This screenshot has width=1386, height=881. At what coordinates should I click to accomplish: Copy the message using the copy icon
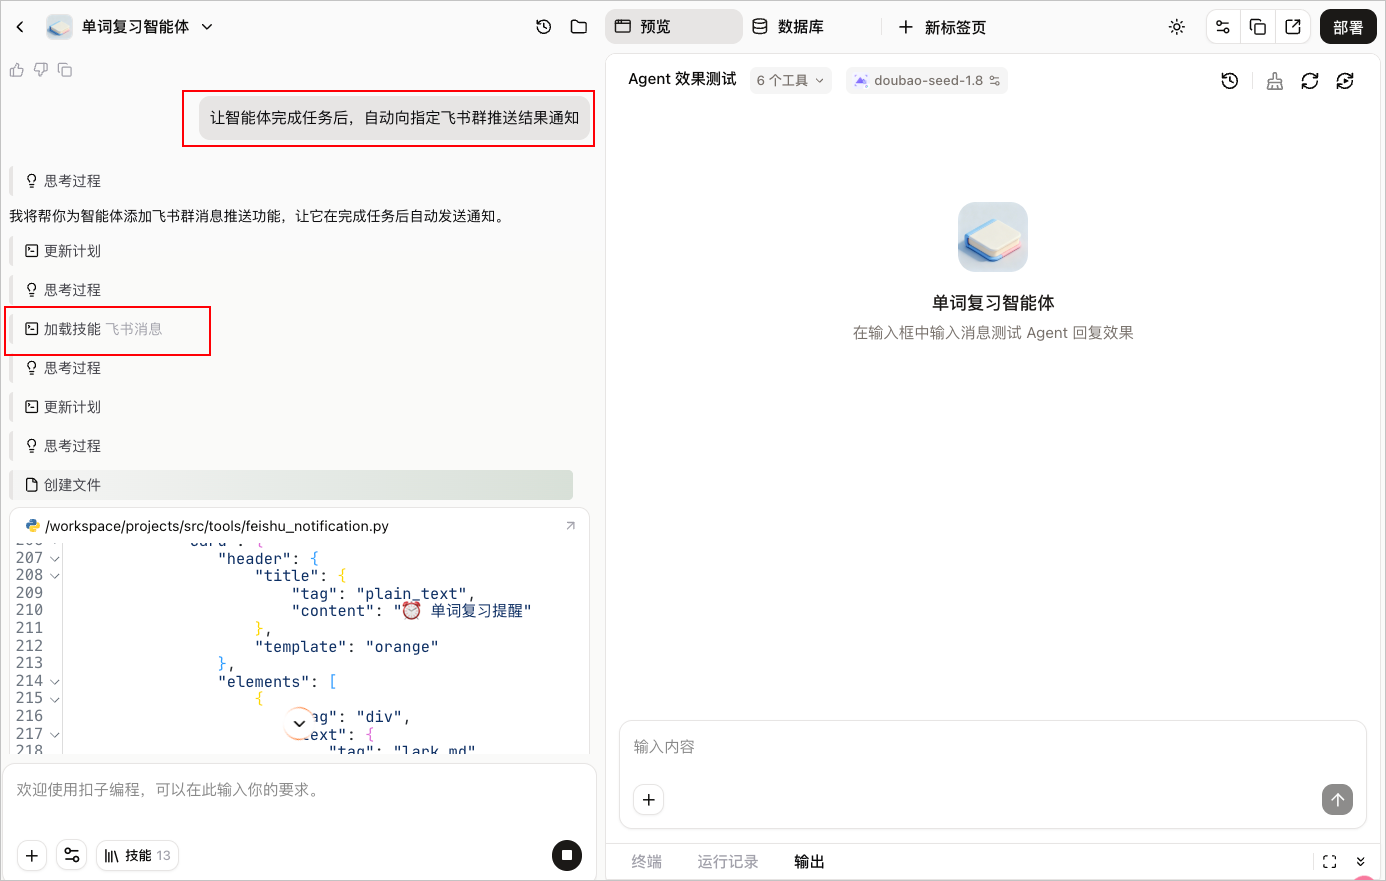click(x=65, y=70)
